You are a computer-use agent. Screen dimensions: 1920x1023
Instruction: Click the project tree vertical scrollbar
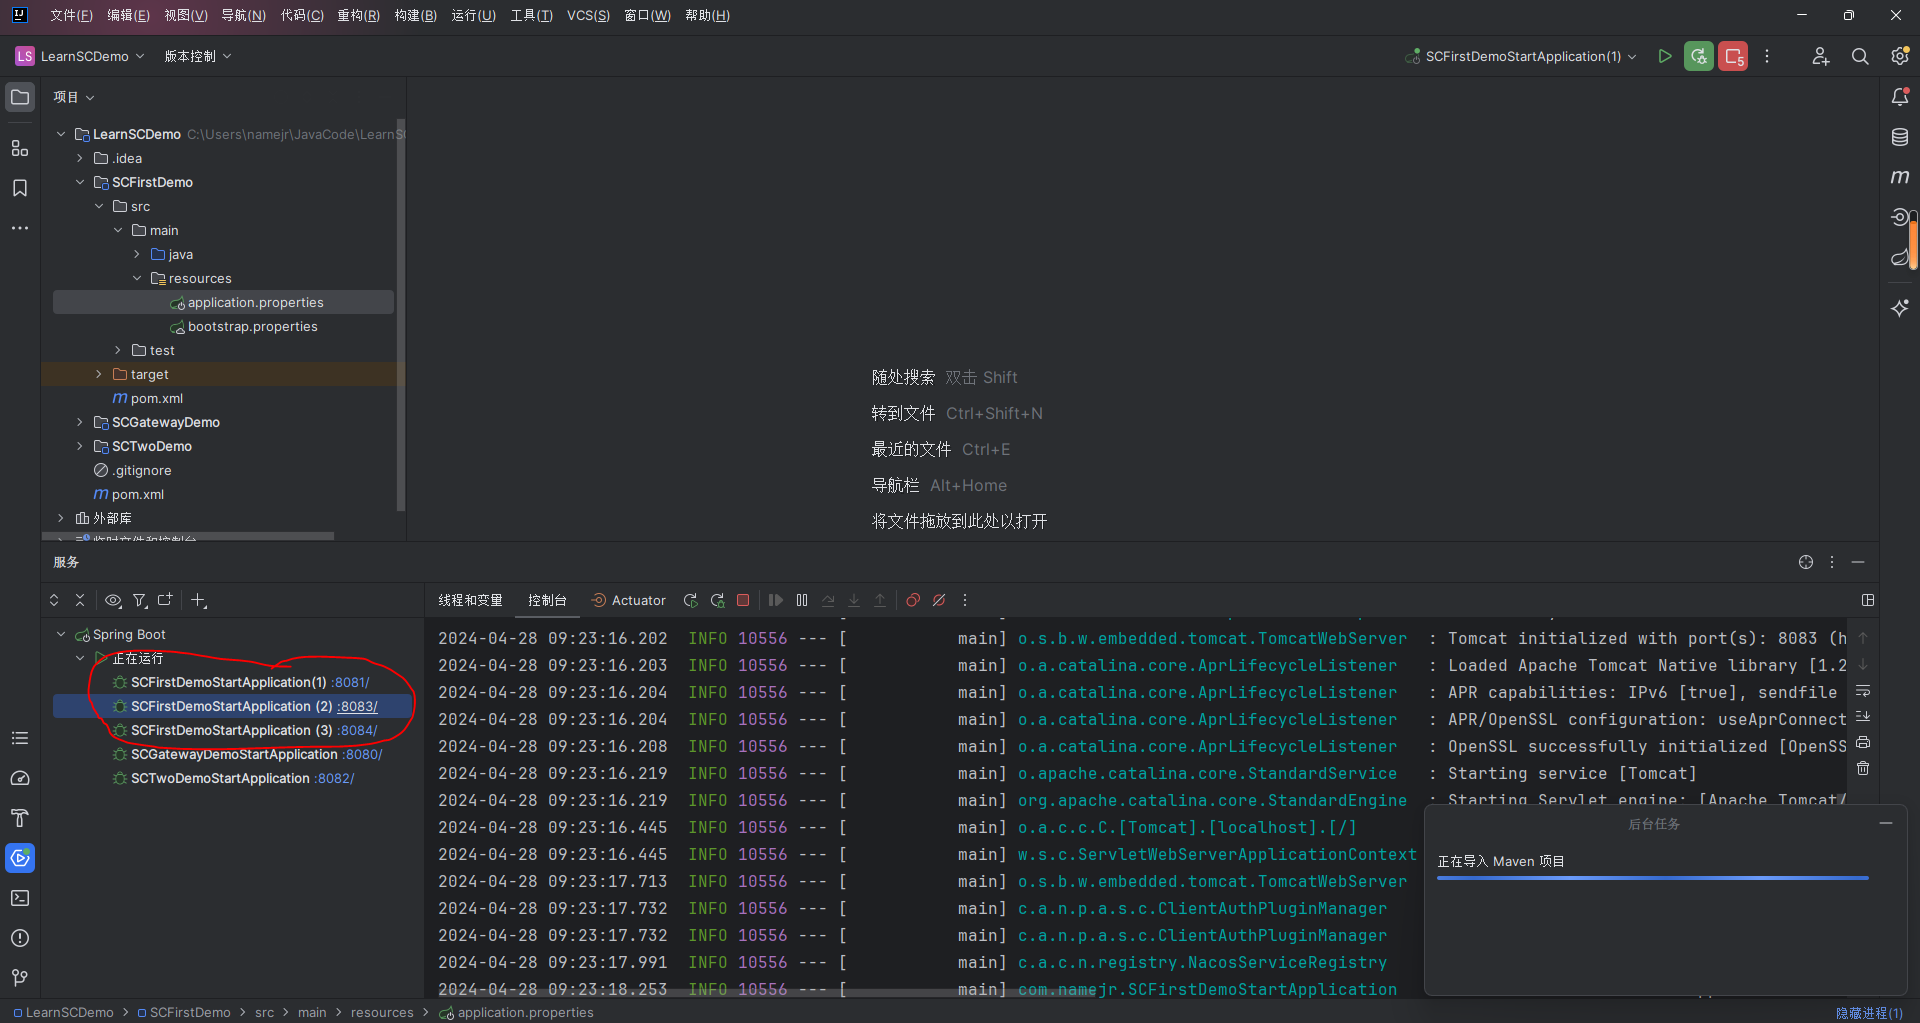[x=401, y=314]
